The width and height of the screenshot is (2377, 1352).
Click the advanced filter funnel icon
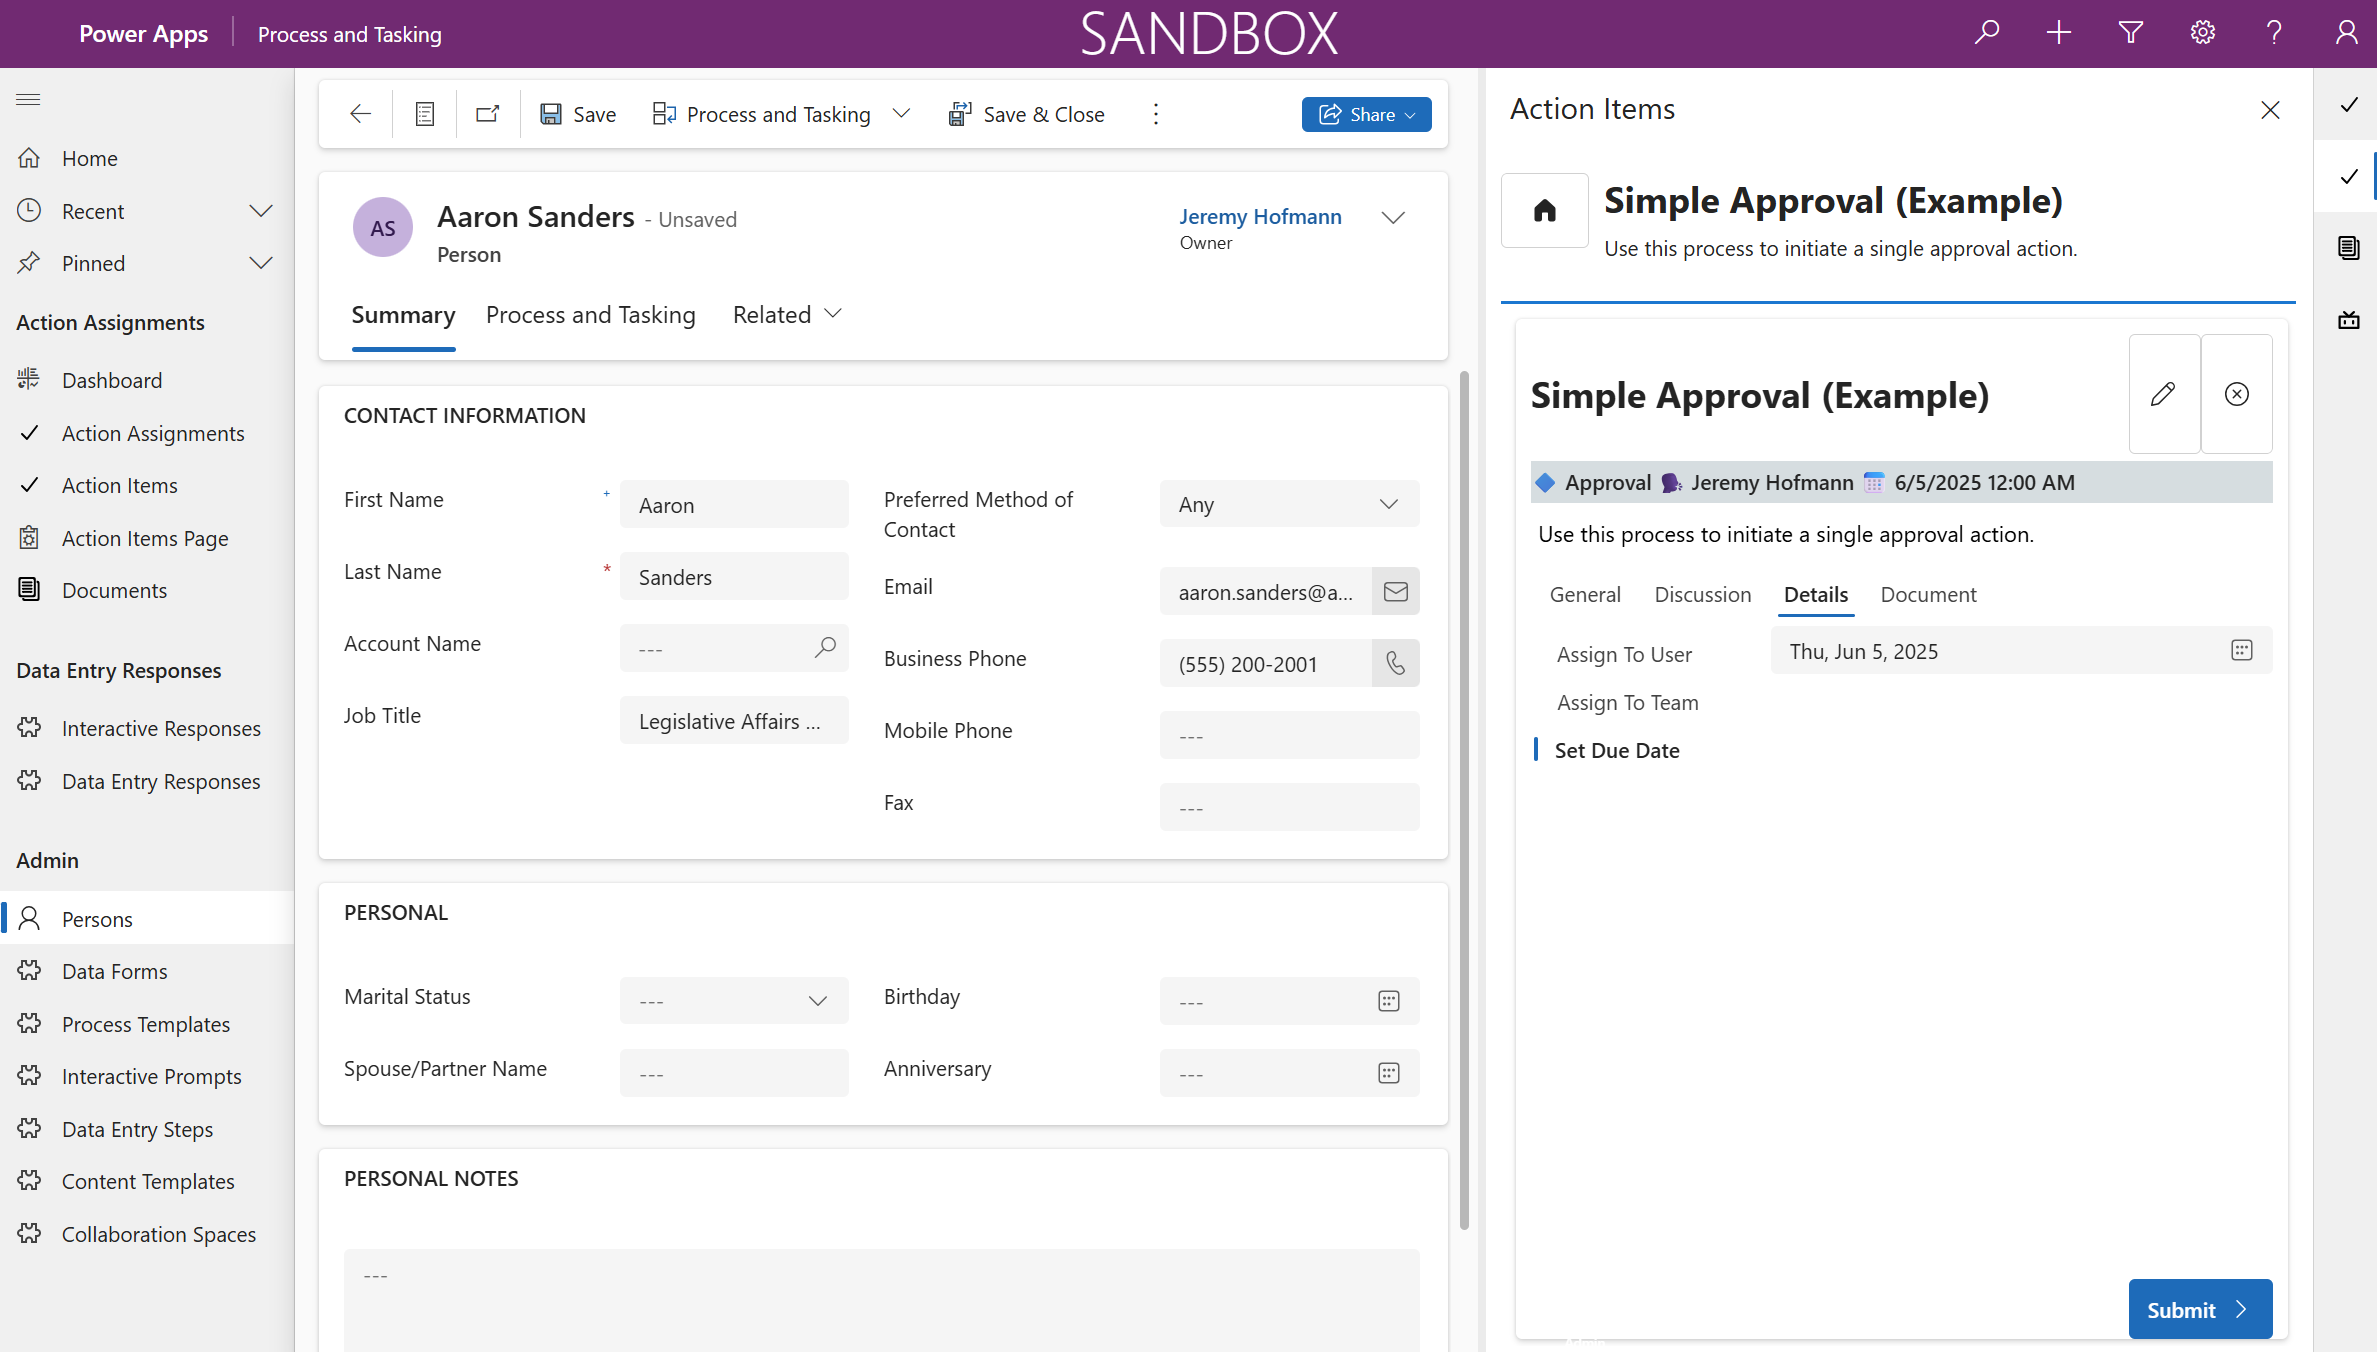click(2131, 33)
